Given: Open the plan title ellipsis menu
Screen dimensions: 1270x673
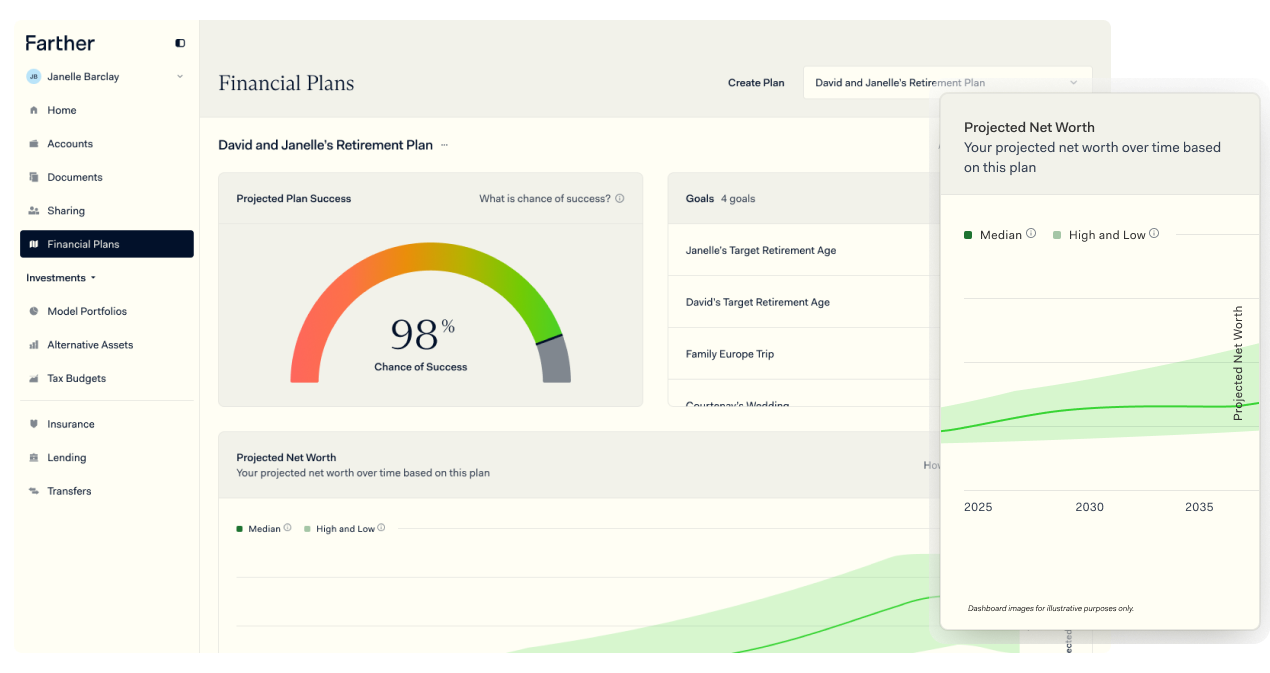Looking at the screenshot, I should 444,145.
